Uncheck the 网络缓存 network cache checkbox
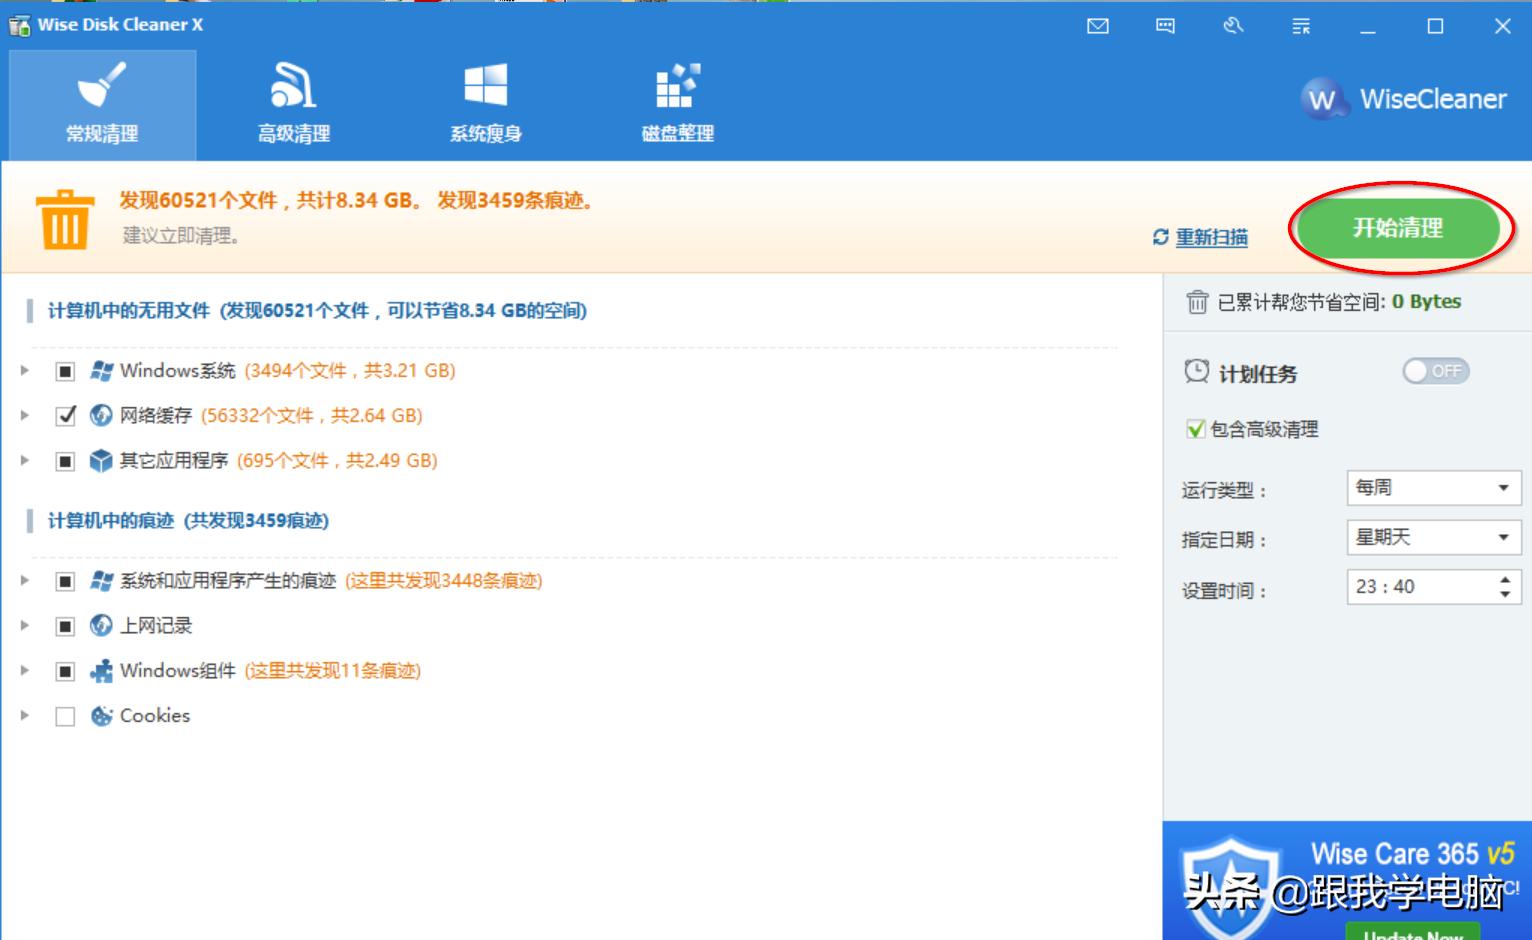1532x940 pixels. 66,416
